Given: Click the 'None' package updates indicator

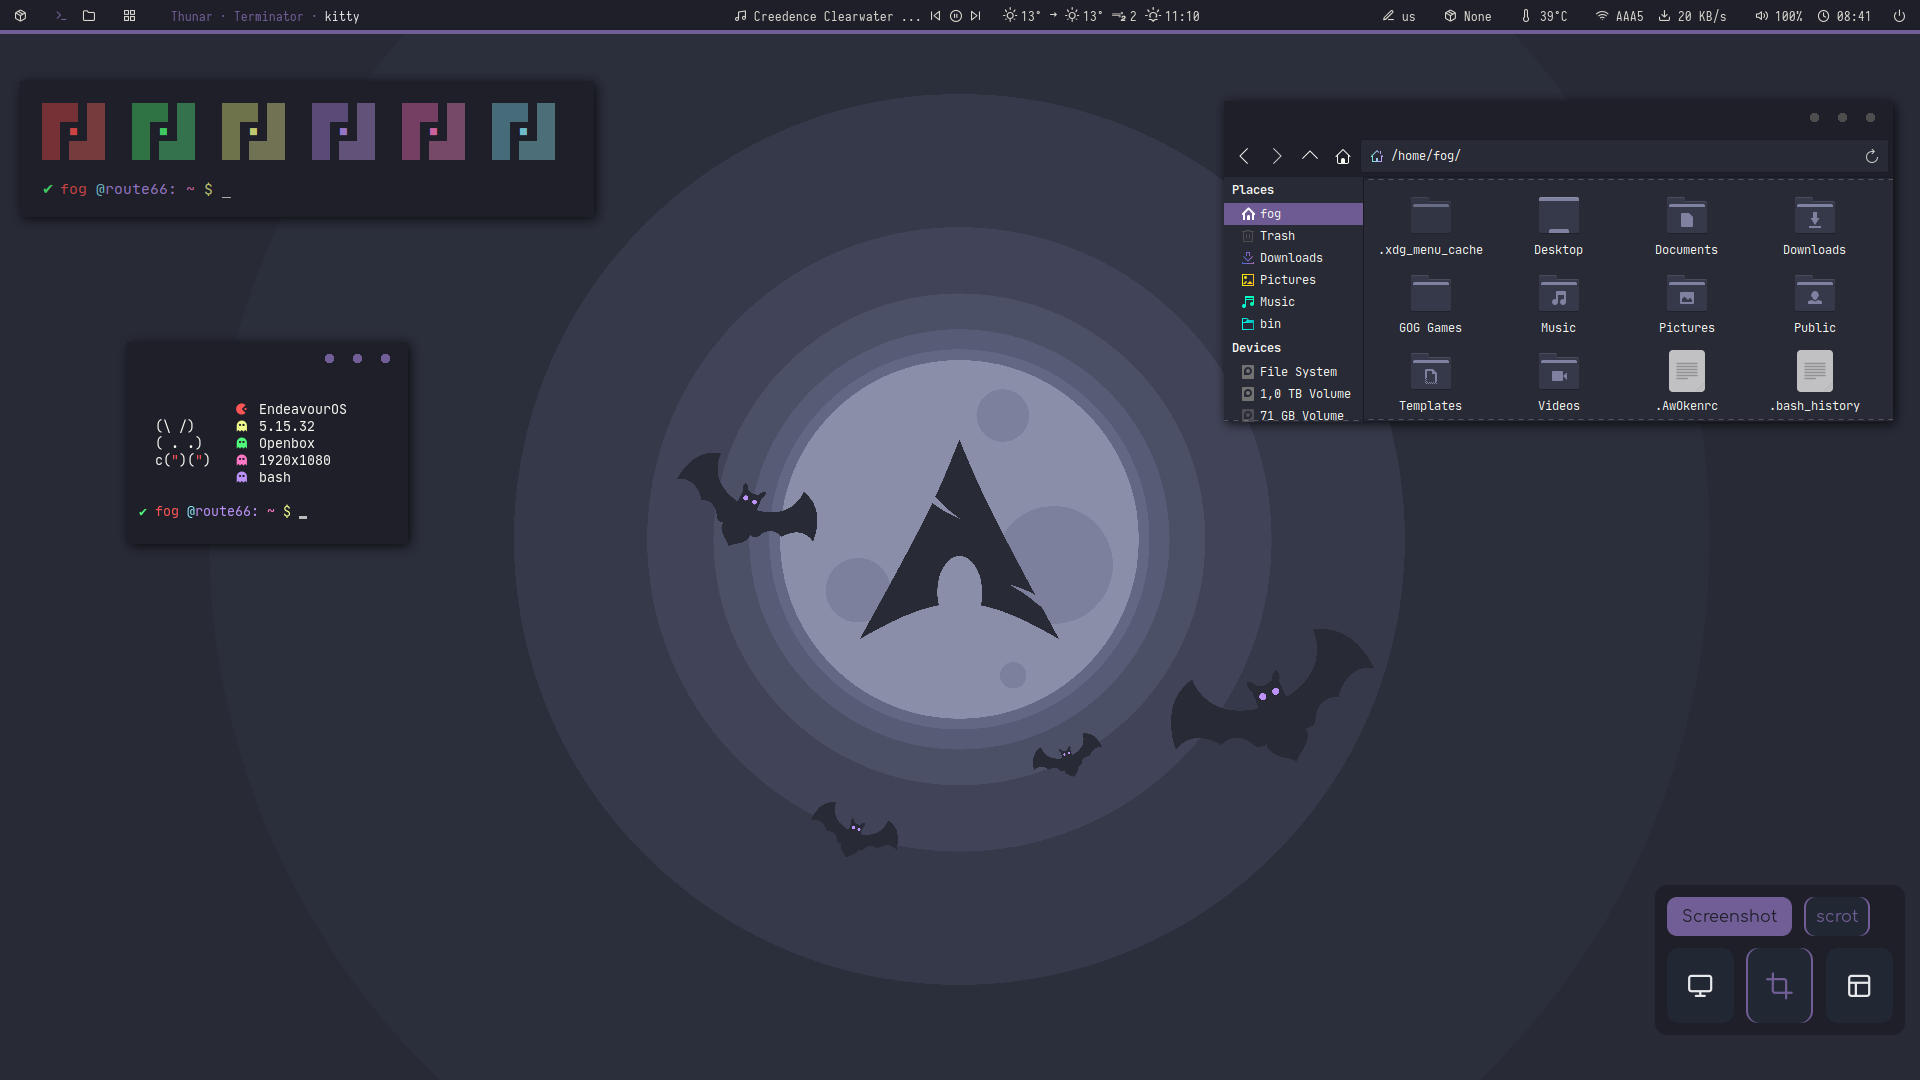Looking at the screenshot, I should 1468,17.
